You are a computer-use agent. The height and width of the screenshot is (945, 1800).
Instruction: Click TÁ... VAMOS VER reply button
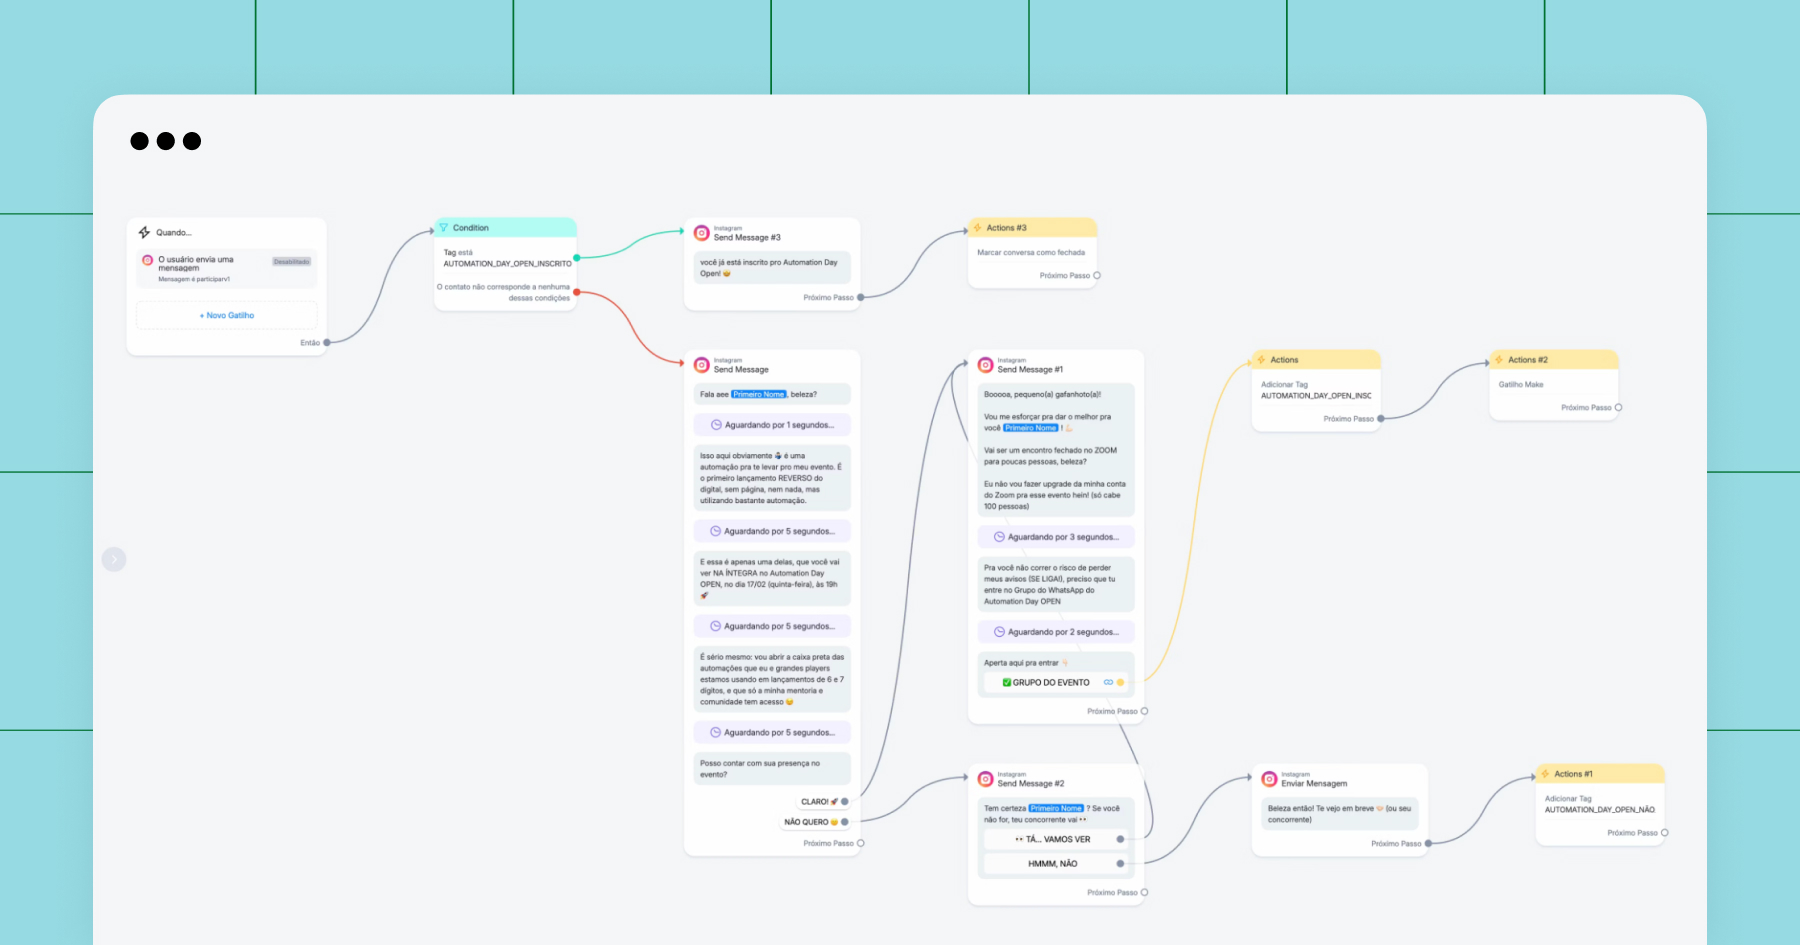point(1056,840)
